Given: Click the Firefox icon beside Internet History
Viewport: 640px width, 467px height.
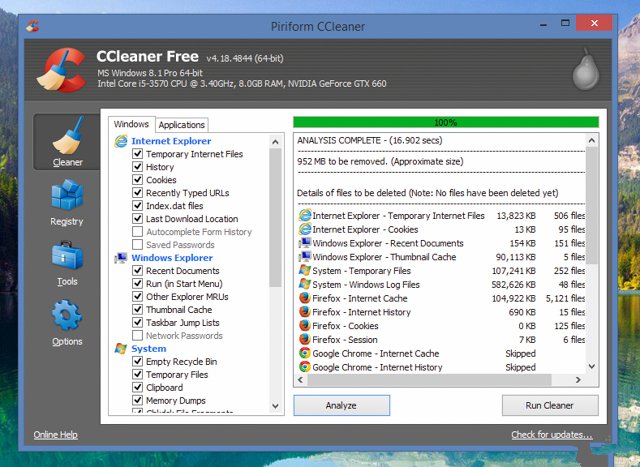Looking at the screenshot, I should coord(305,312).
